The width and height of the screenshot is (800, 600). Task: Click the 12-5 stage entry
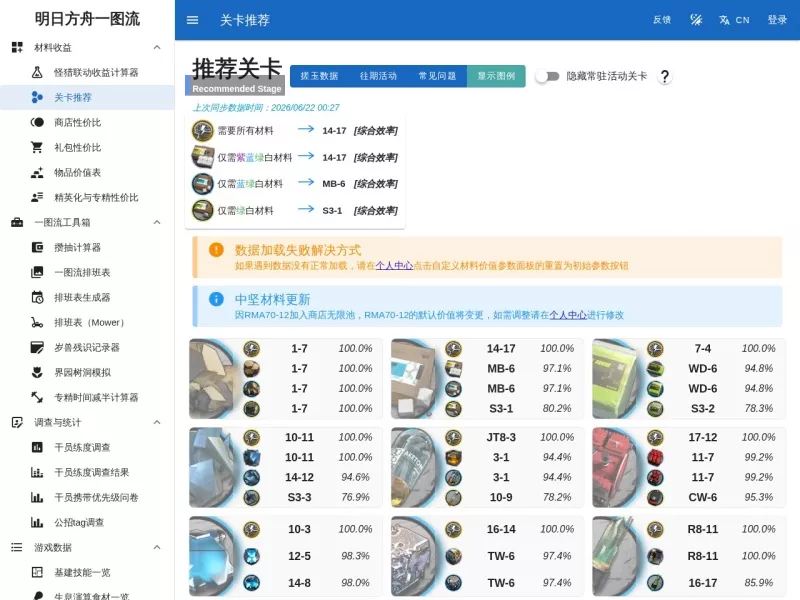pyautogui.click(x=299, y=556)
